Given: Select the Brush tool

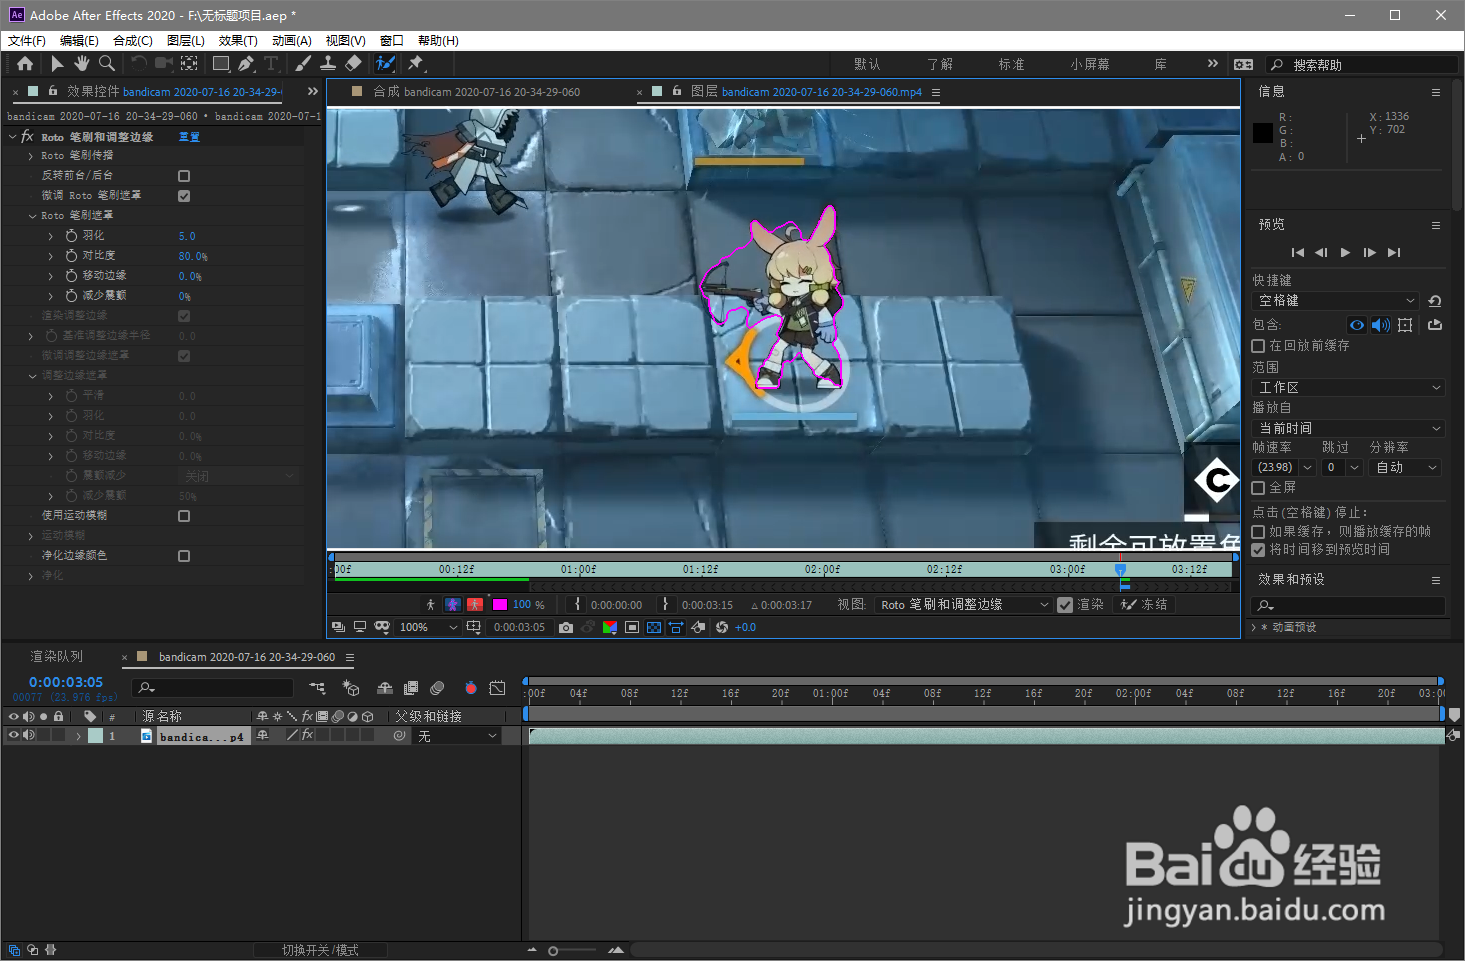Looking at the screenshot, I should [x=303, y=63].
